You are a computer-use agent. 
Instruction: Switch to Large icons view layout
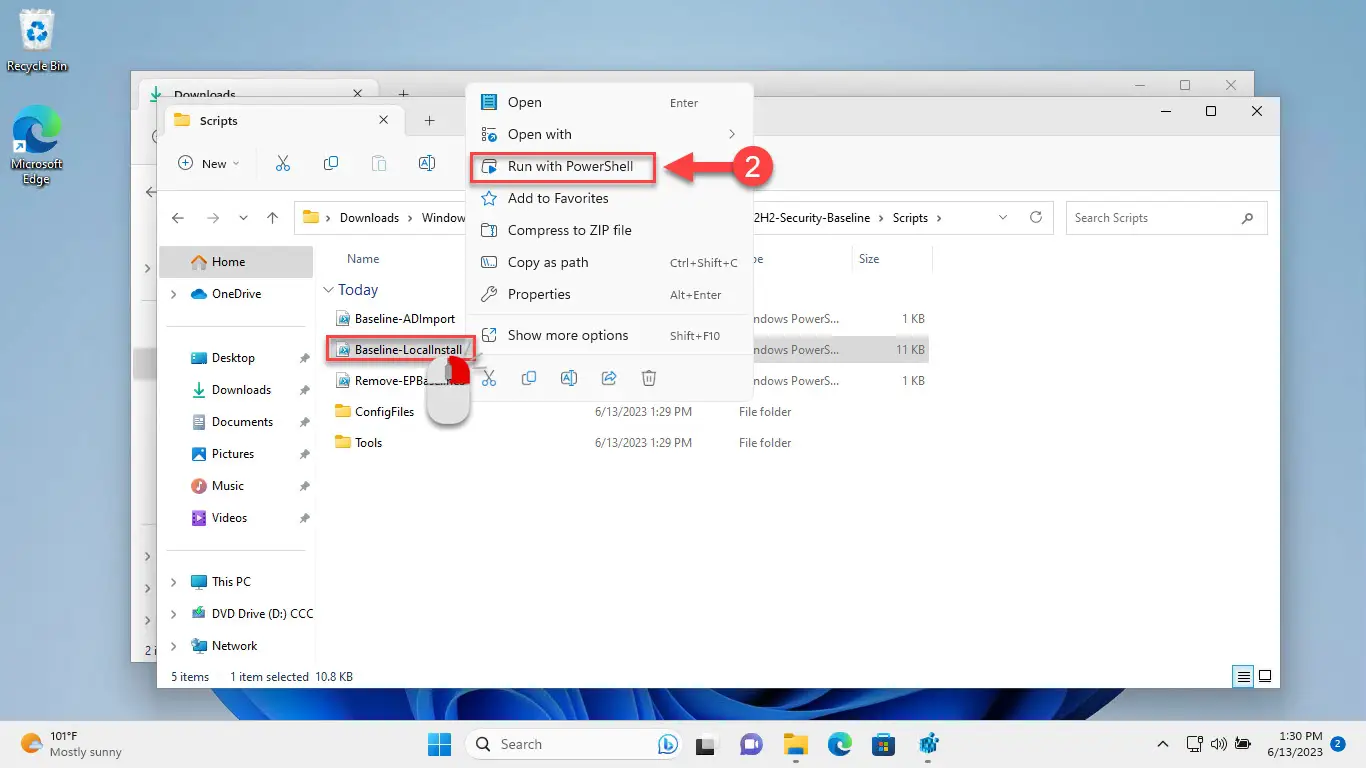1265,677
